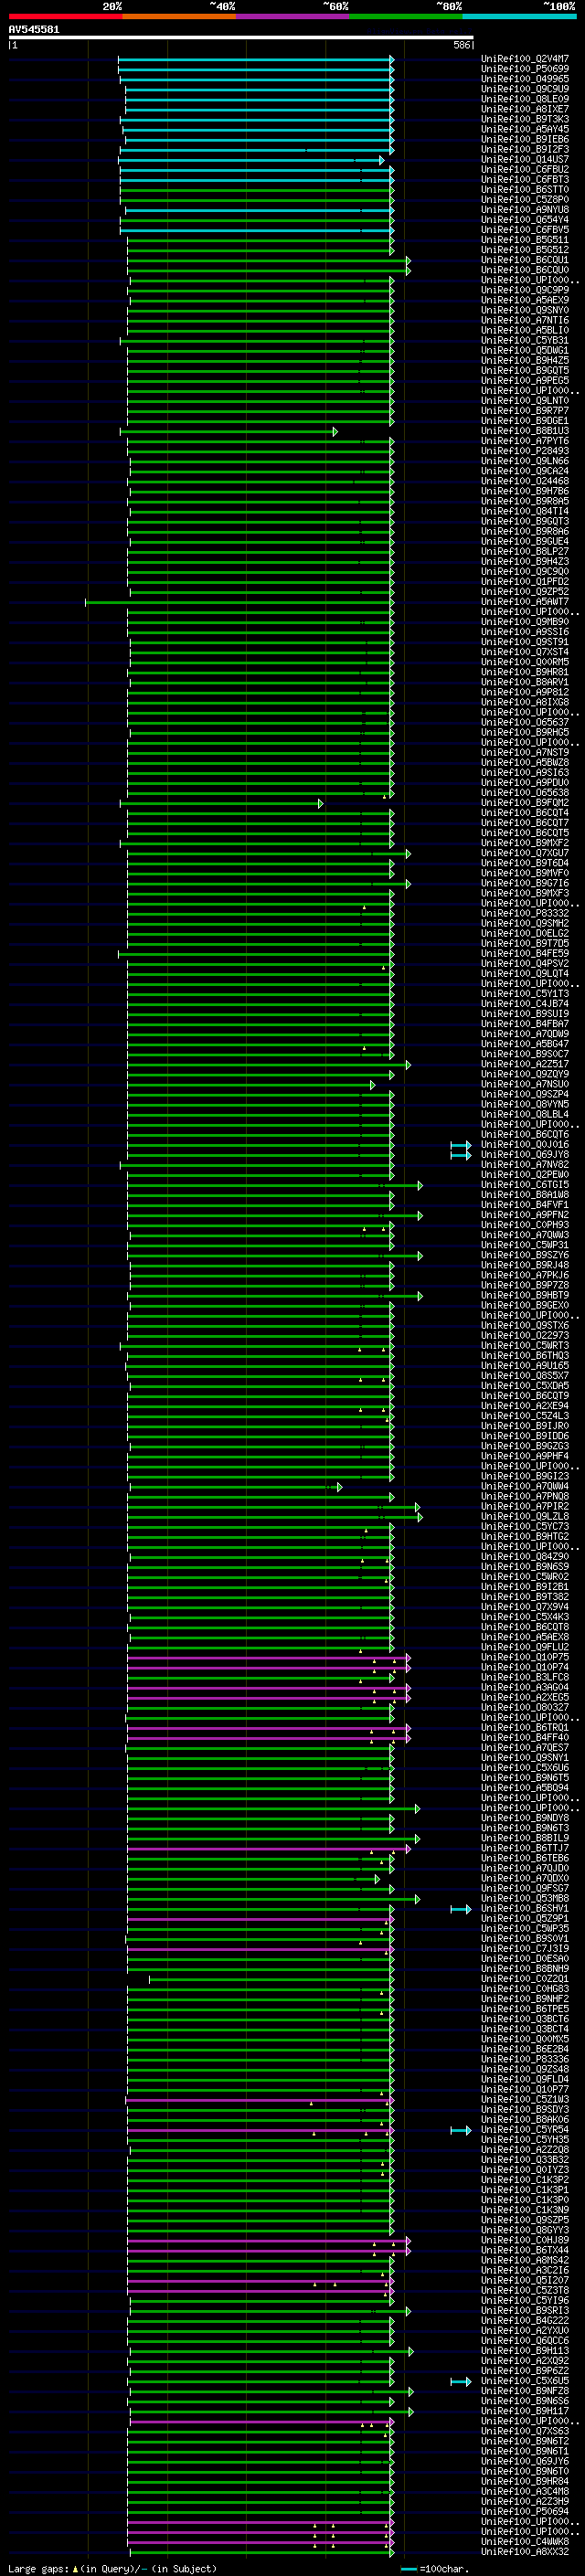The width and height of the screenshot is (585, 2576).
Task: Select the AV545581 query label
Action: tap(34, 30)
